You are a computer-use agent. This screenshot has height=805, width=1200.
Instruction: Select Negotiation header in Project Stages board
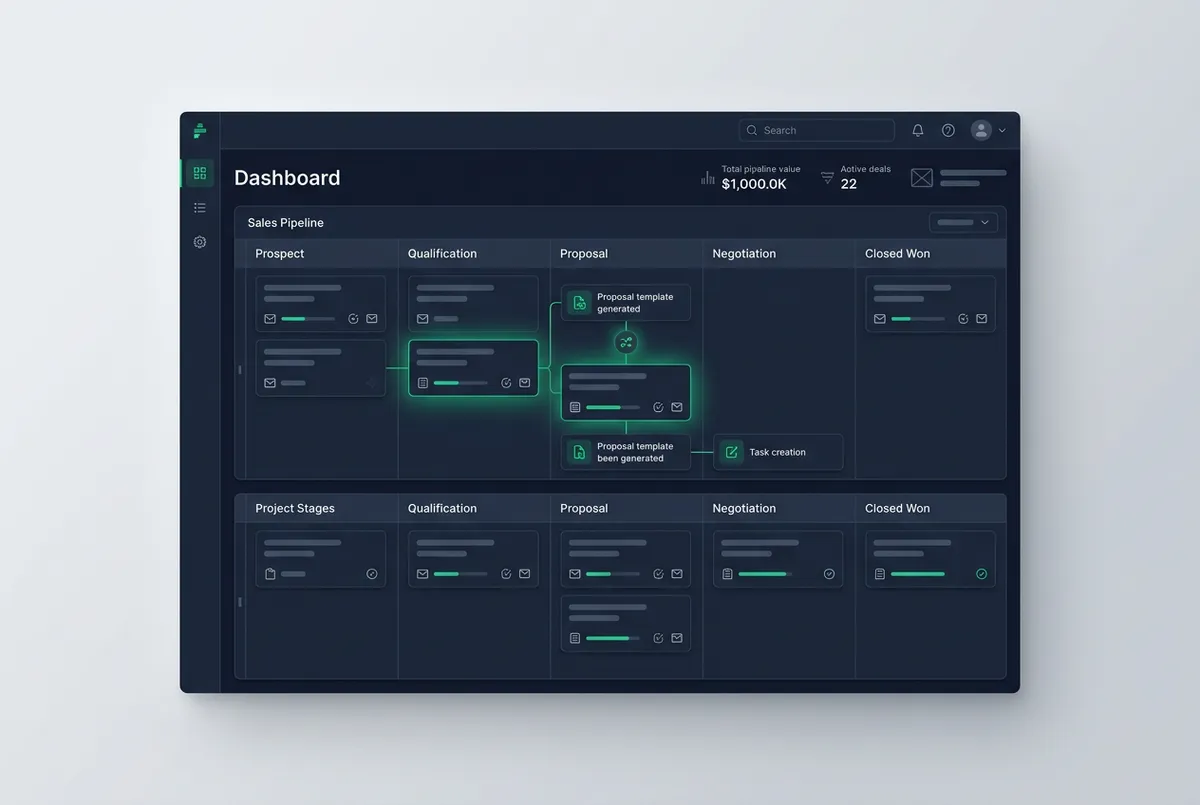(x=744, y=508)
